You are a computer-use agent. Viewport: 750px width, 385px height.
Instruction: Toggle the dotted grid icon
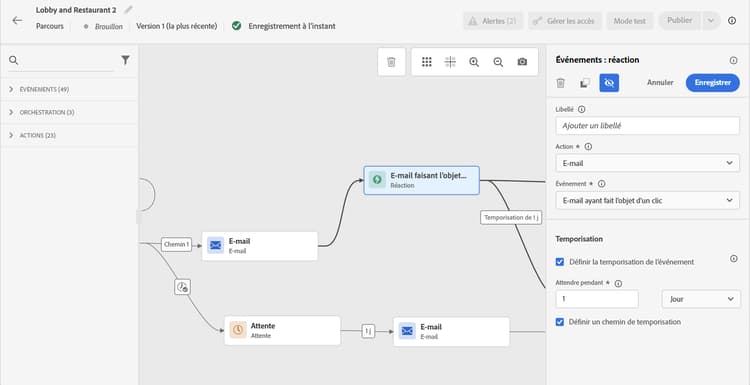(427, 62)
